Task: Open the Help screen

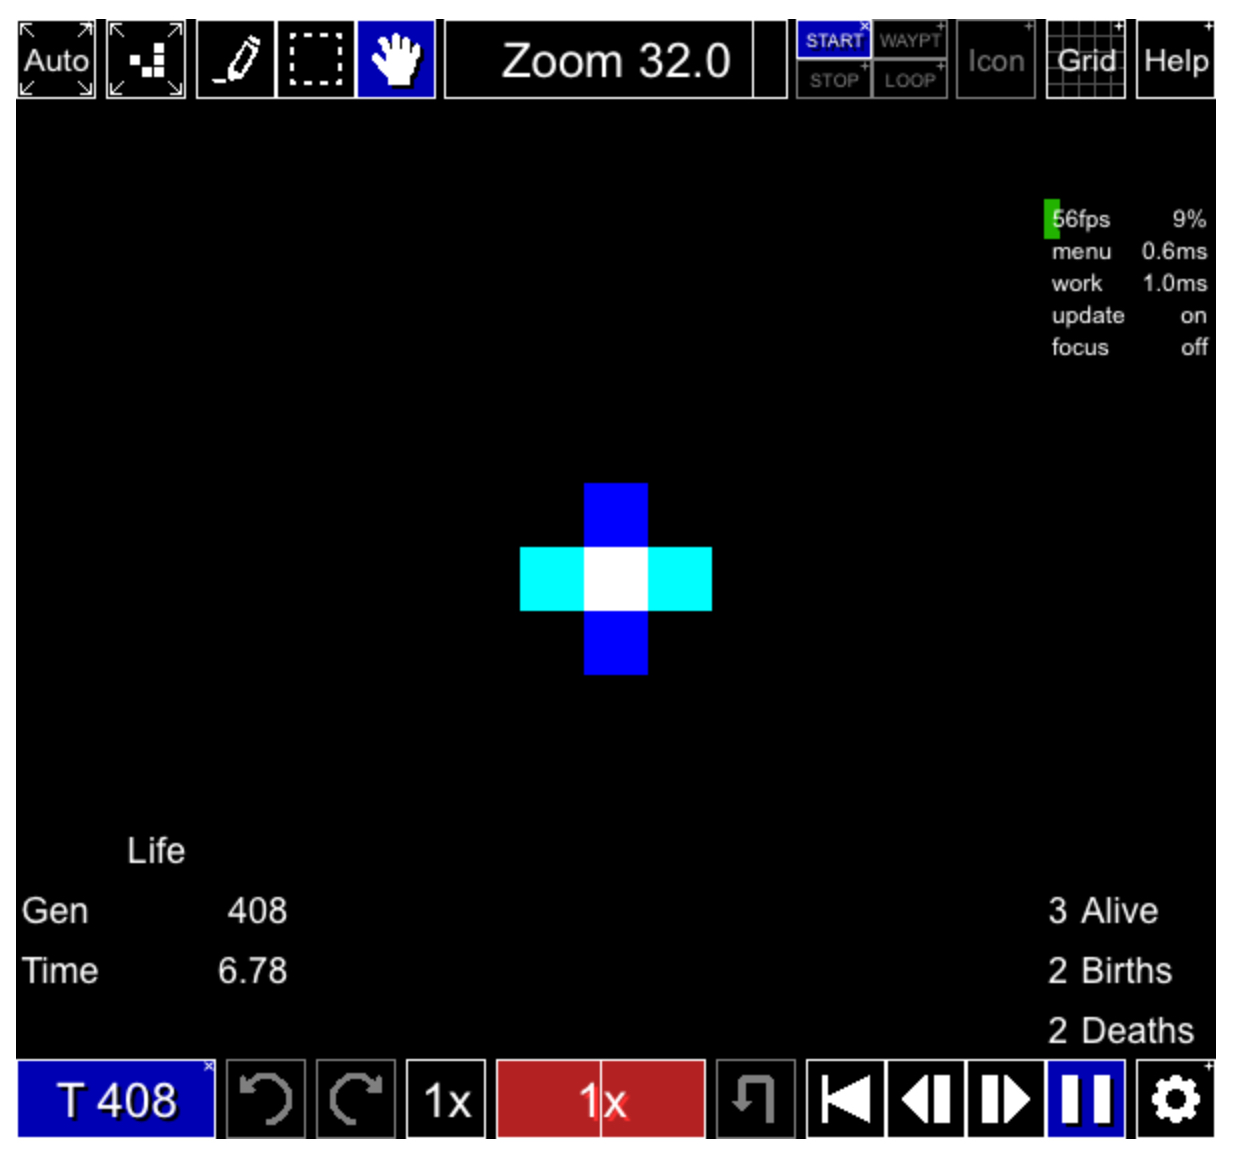Action: tap(1176, 60)
